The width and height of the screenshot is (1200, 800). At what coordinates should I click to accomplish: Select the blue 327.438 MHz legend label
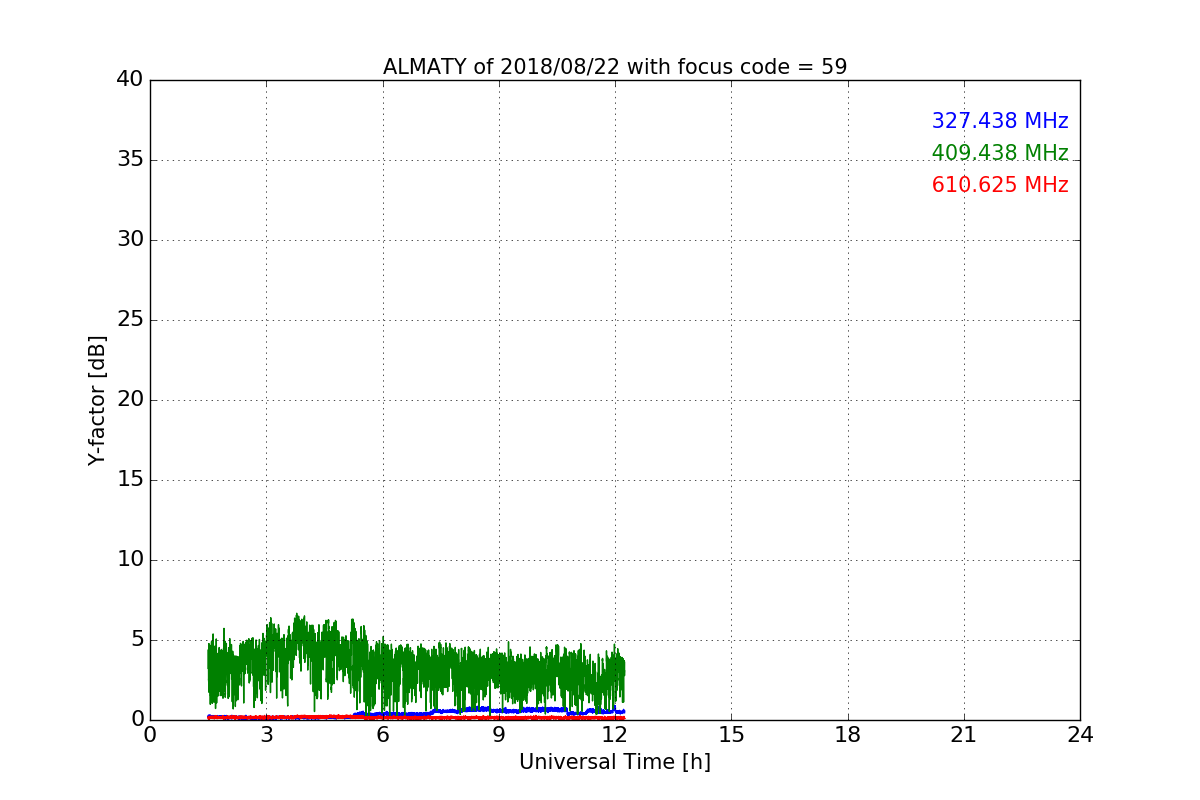coord(1000,121)
